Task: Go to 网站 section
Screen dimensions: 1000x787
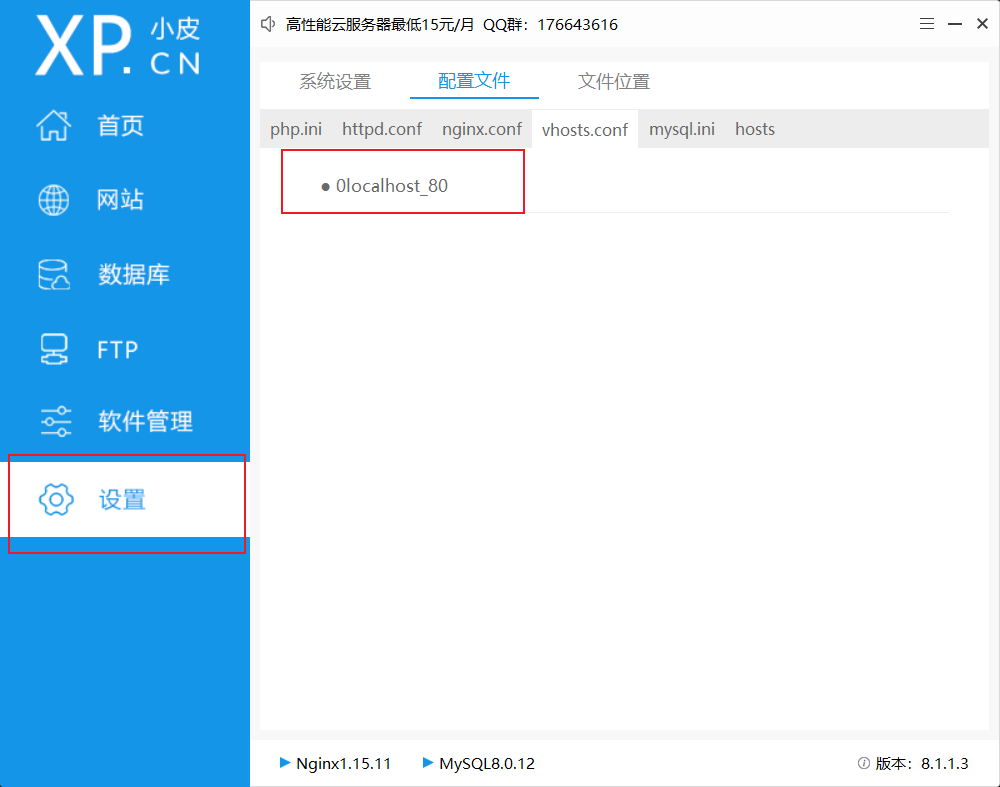Action: coord(121,200)
